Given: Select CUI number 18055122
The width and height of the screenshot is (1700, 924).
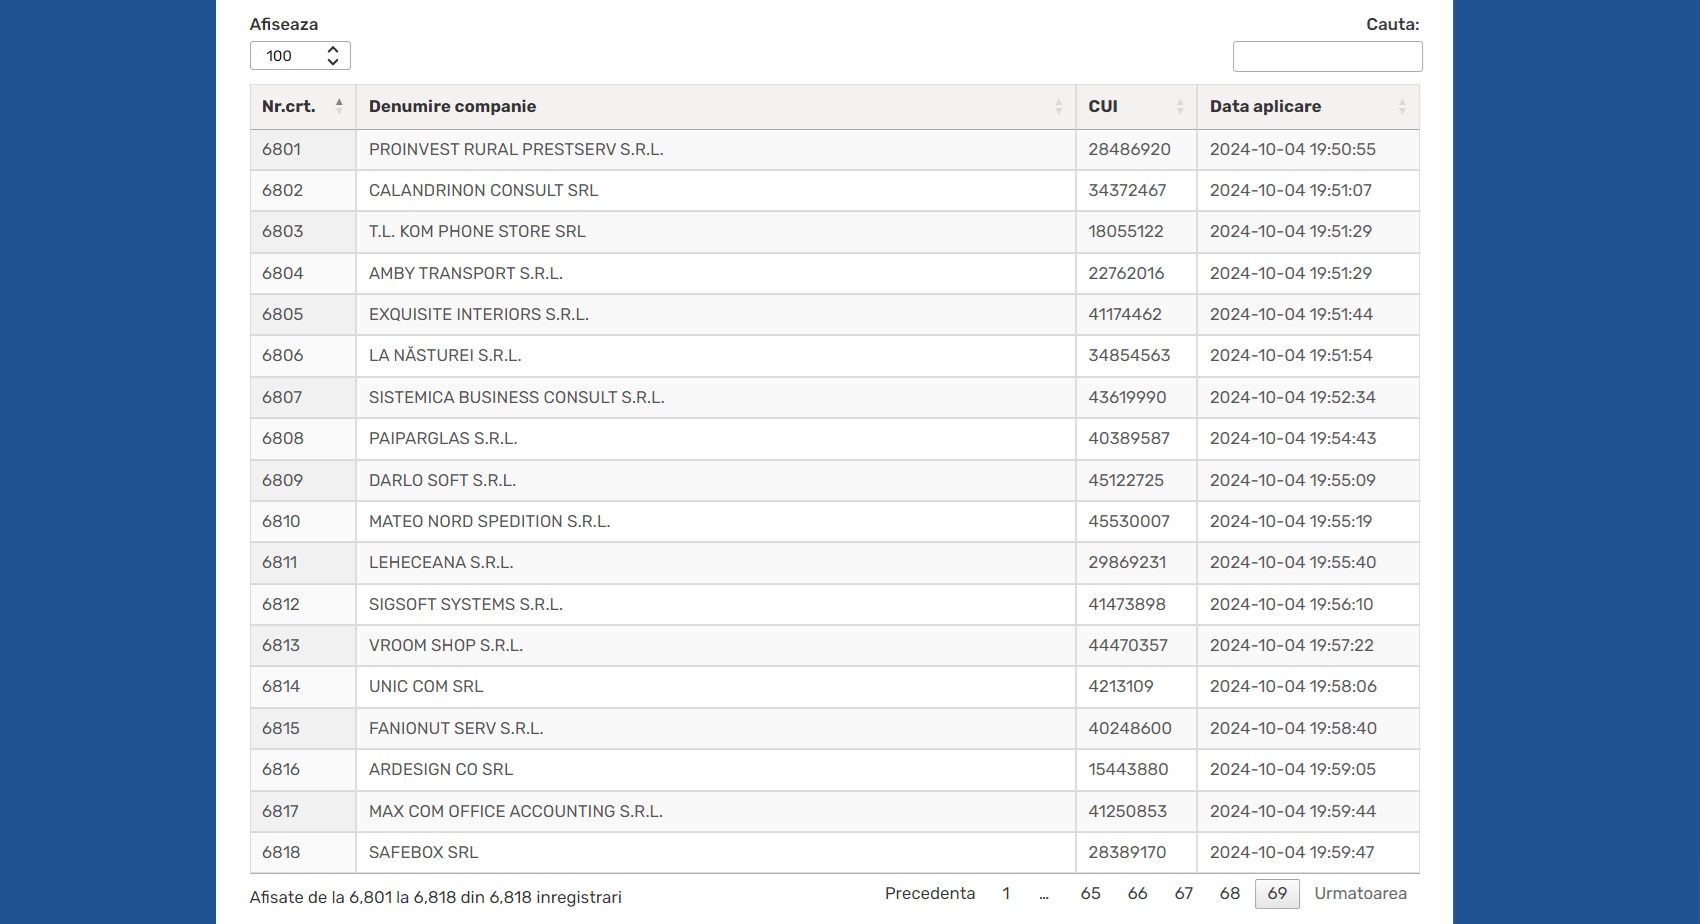Looking at the screenshot, I should (1126, 232).
